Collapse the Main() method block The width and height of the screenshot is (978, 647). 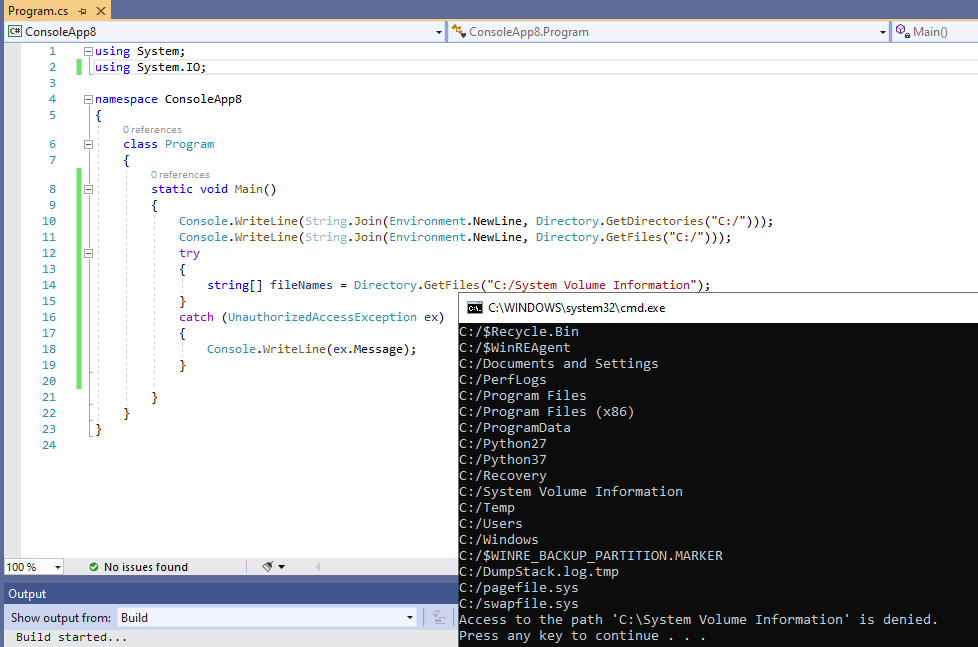coord(88,189)
